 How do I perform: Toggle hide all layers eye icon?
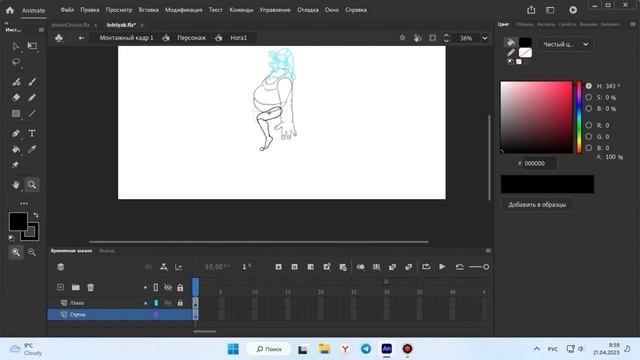tap(168, 287)
